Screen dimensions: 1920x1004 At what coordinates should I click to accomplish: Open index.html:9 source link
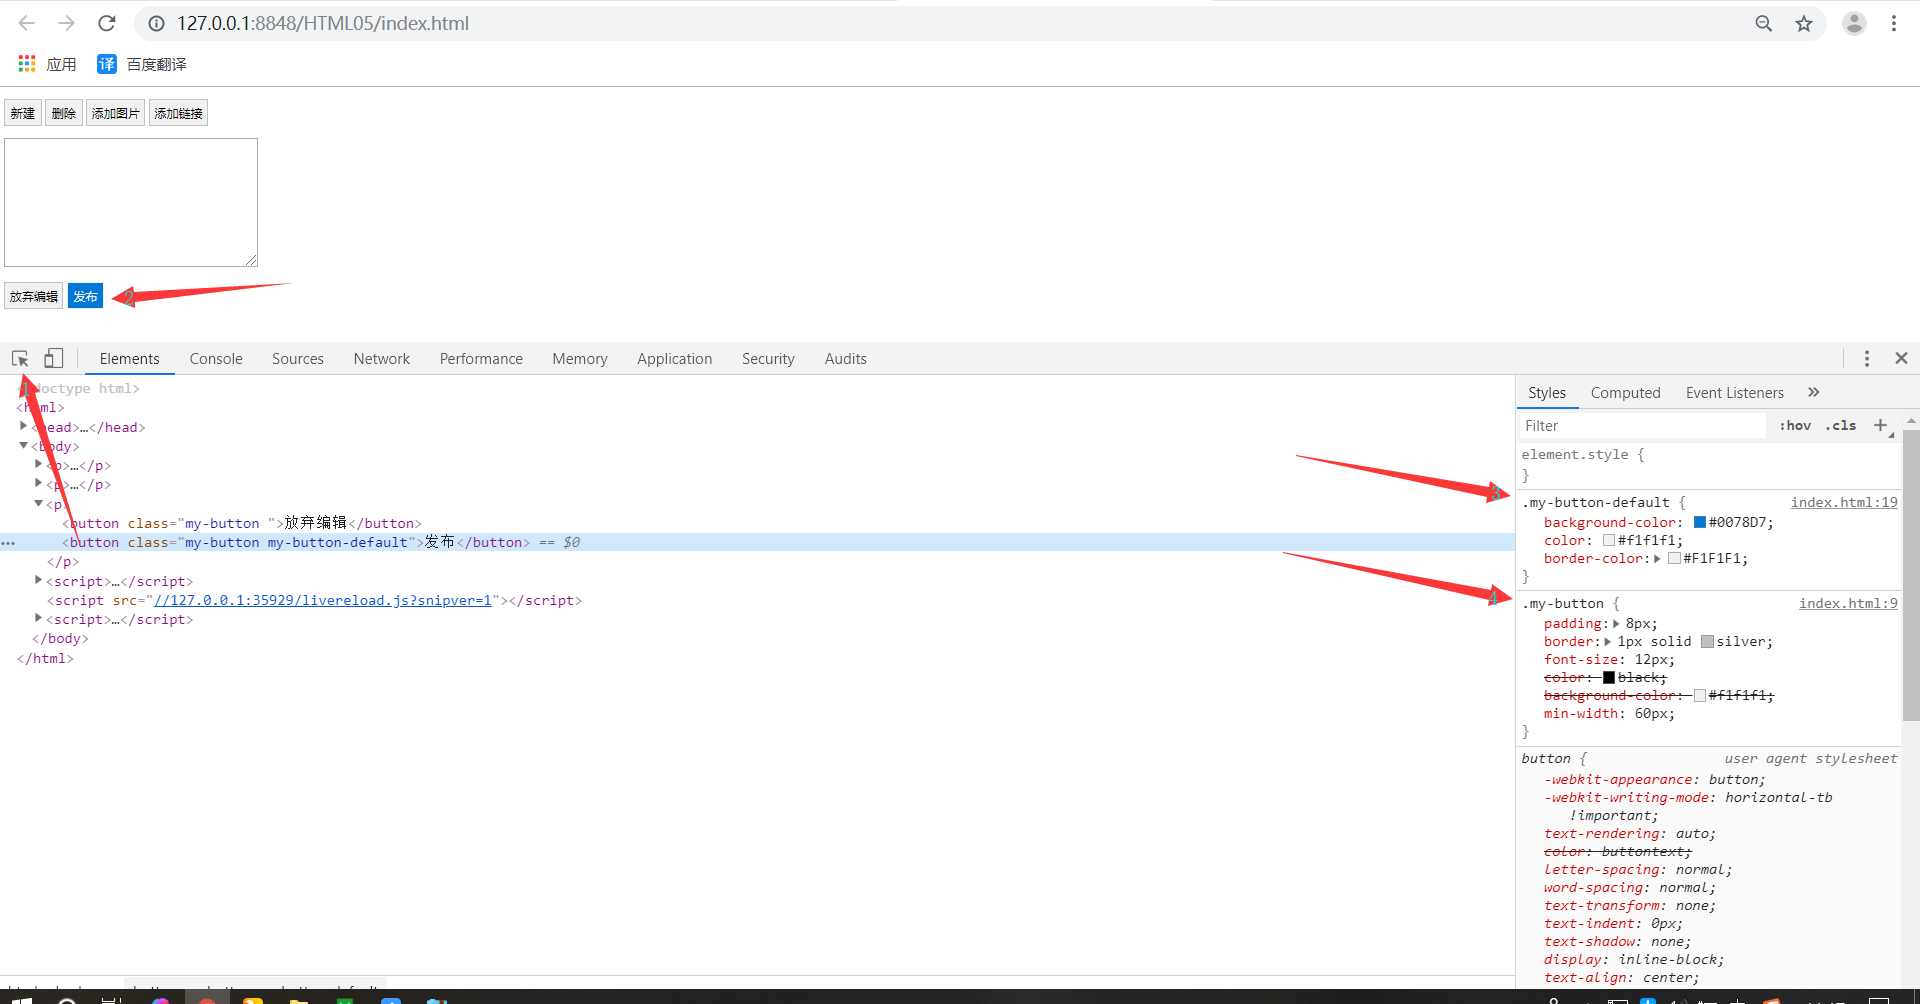[x=1848, y=603]
